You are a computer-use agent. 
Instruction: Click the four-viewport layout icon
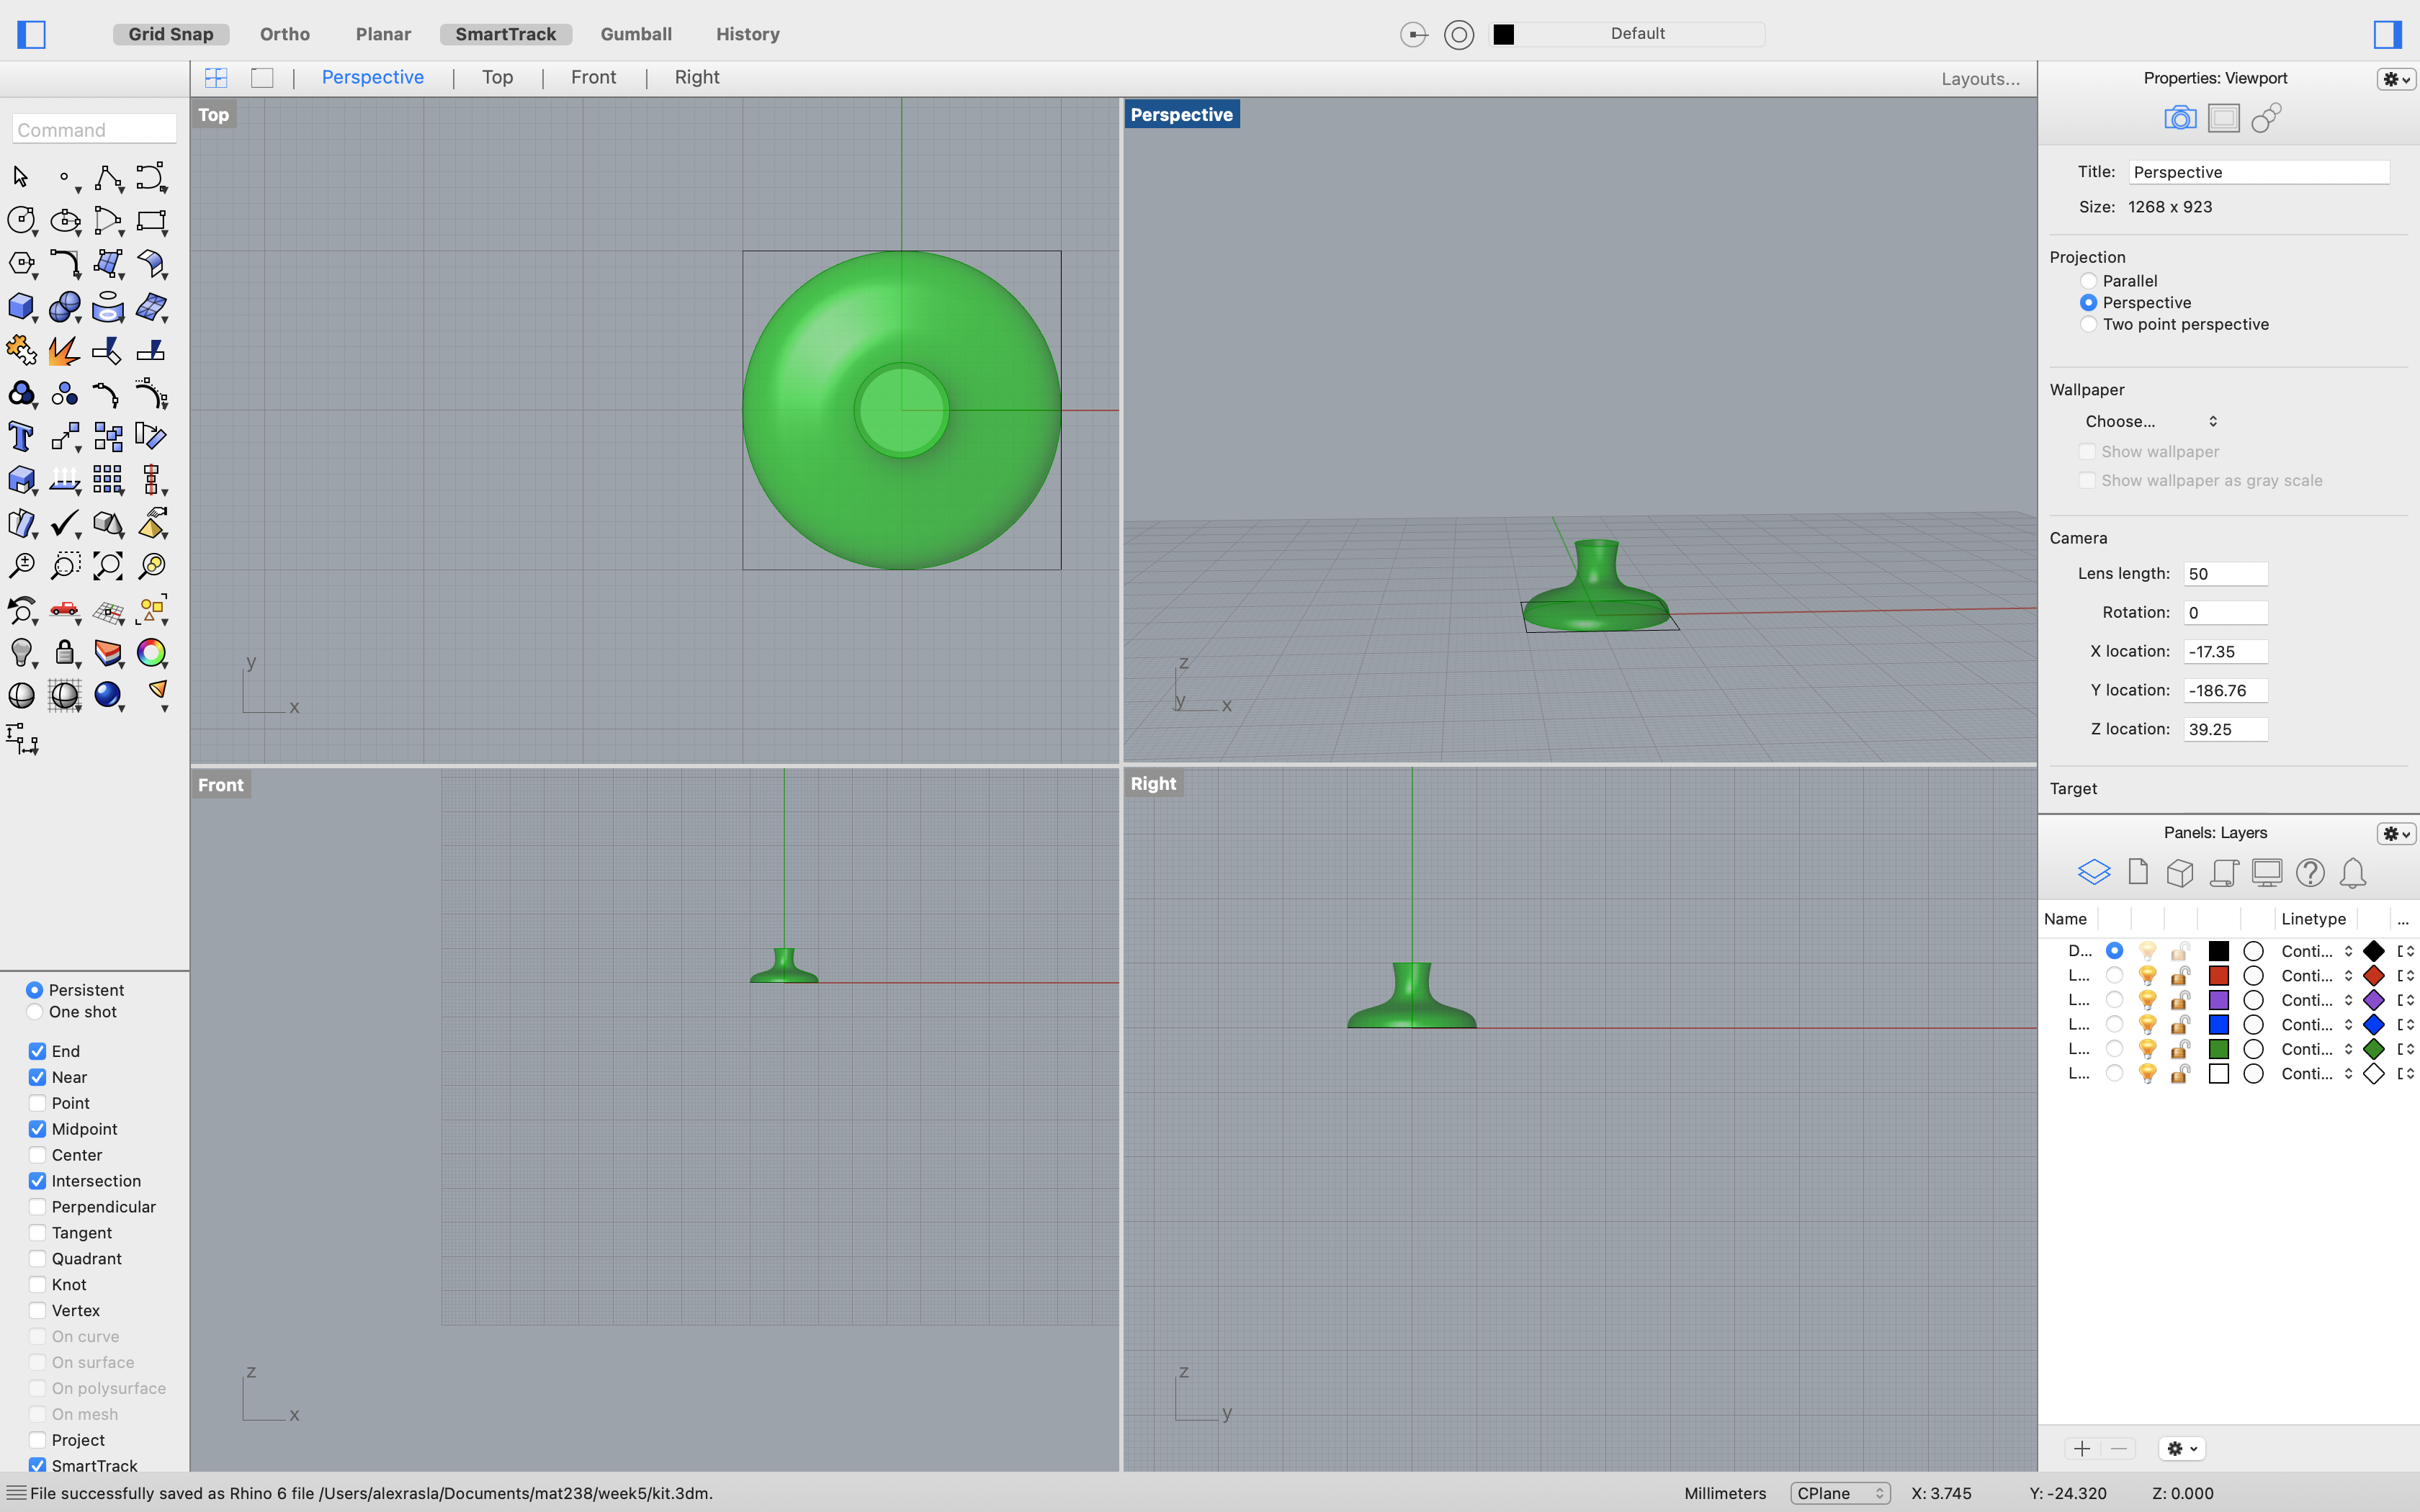coord(216,78)
